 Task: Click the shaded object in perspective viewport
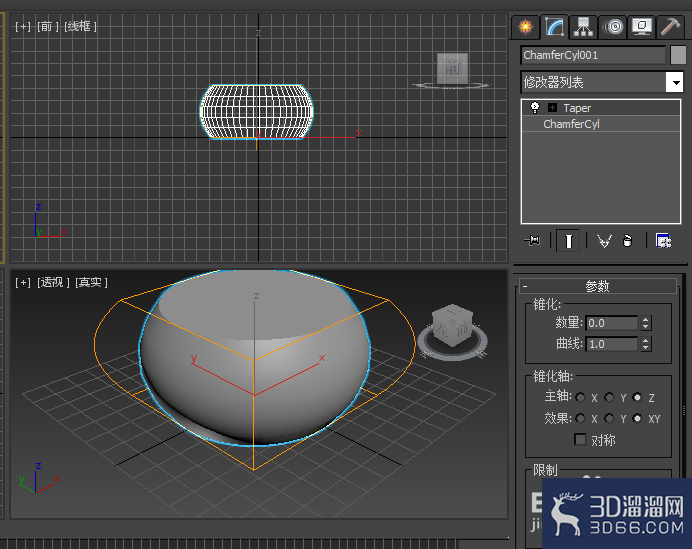click(255, 357)
